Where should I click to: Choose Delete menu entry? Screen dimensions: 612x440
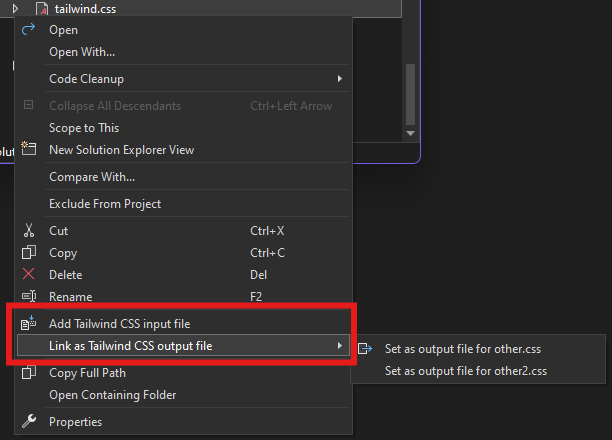point(183,275)
